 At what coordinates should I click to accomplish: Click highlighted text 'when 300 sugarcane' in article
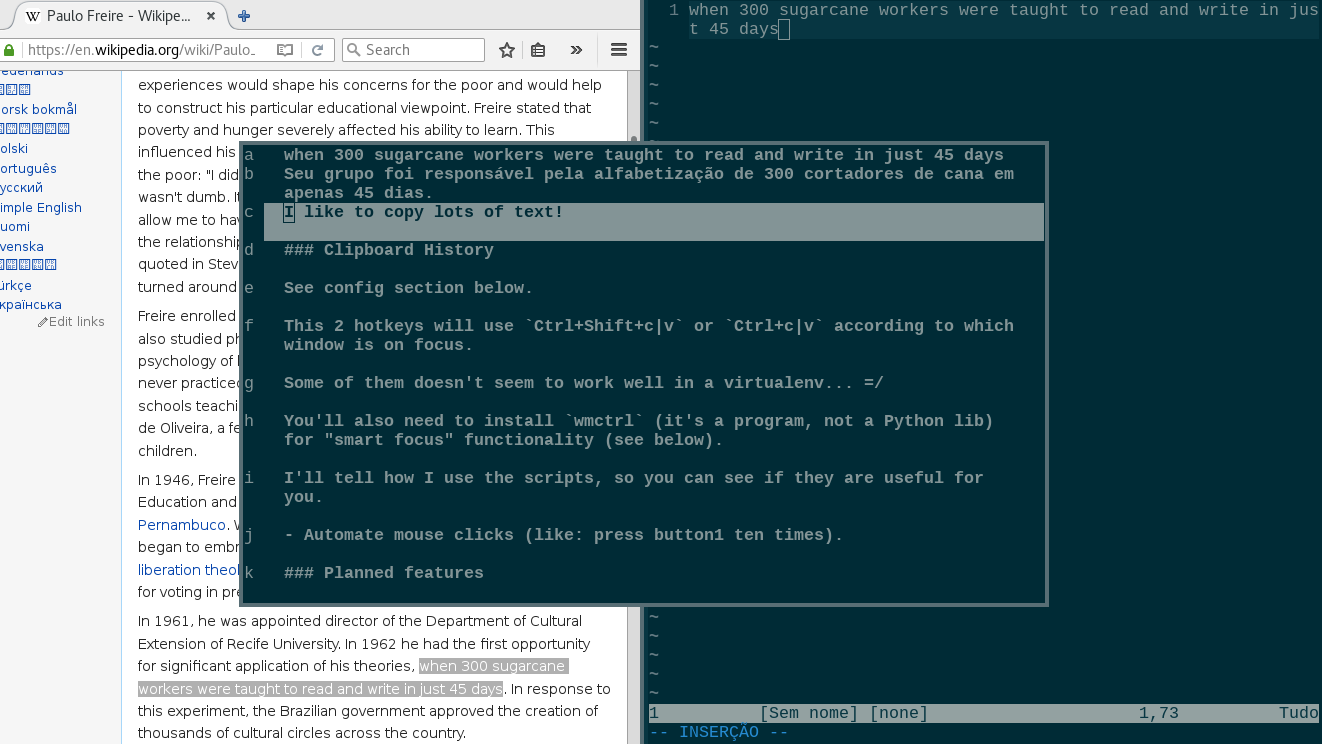click(x=493, y=666)
